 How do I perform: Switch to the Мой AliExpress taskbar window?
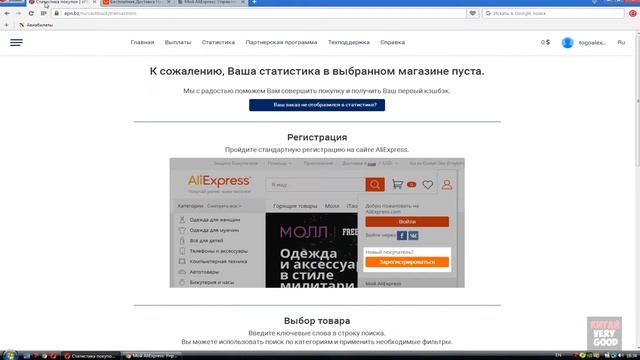[x=152, y=356]
